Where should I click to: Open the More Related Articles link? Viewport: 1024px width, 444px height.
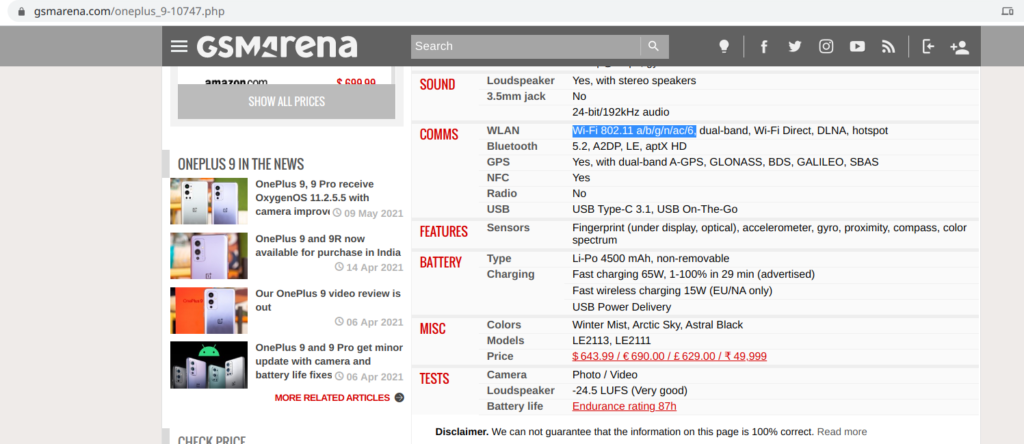pyautogui.click(x=332, y=398)
